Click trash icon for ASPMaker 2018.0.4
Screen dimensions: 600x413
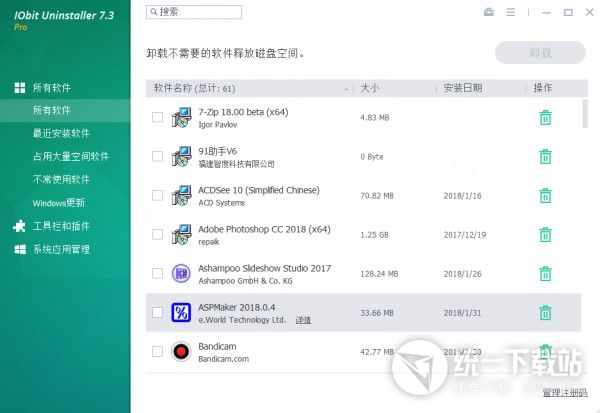pyautogui.click(x=545, y=313)
